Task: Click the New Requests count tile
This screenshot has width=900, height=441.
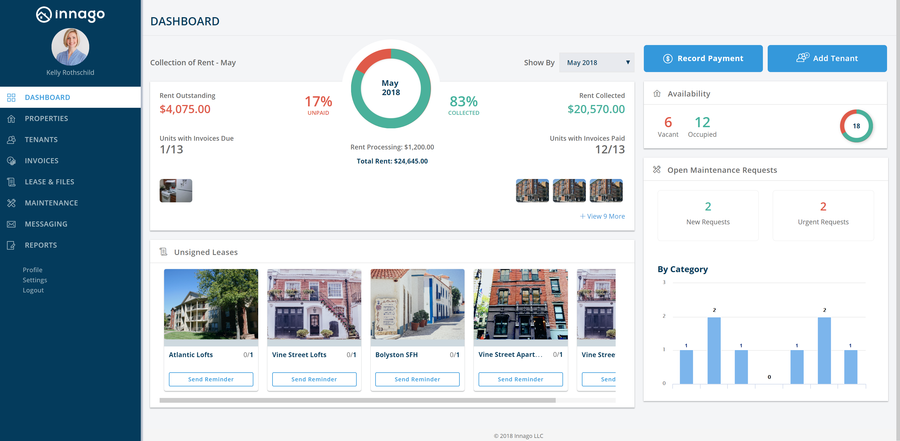Action: pyautogui.click(x=708, y=215)
